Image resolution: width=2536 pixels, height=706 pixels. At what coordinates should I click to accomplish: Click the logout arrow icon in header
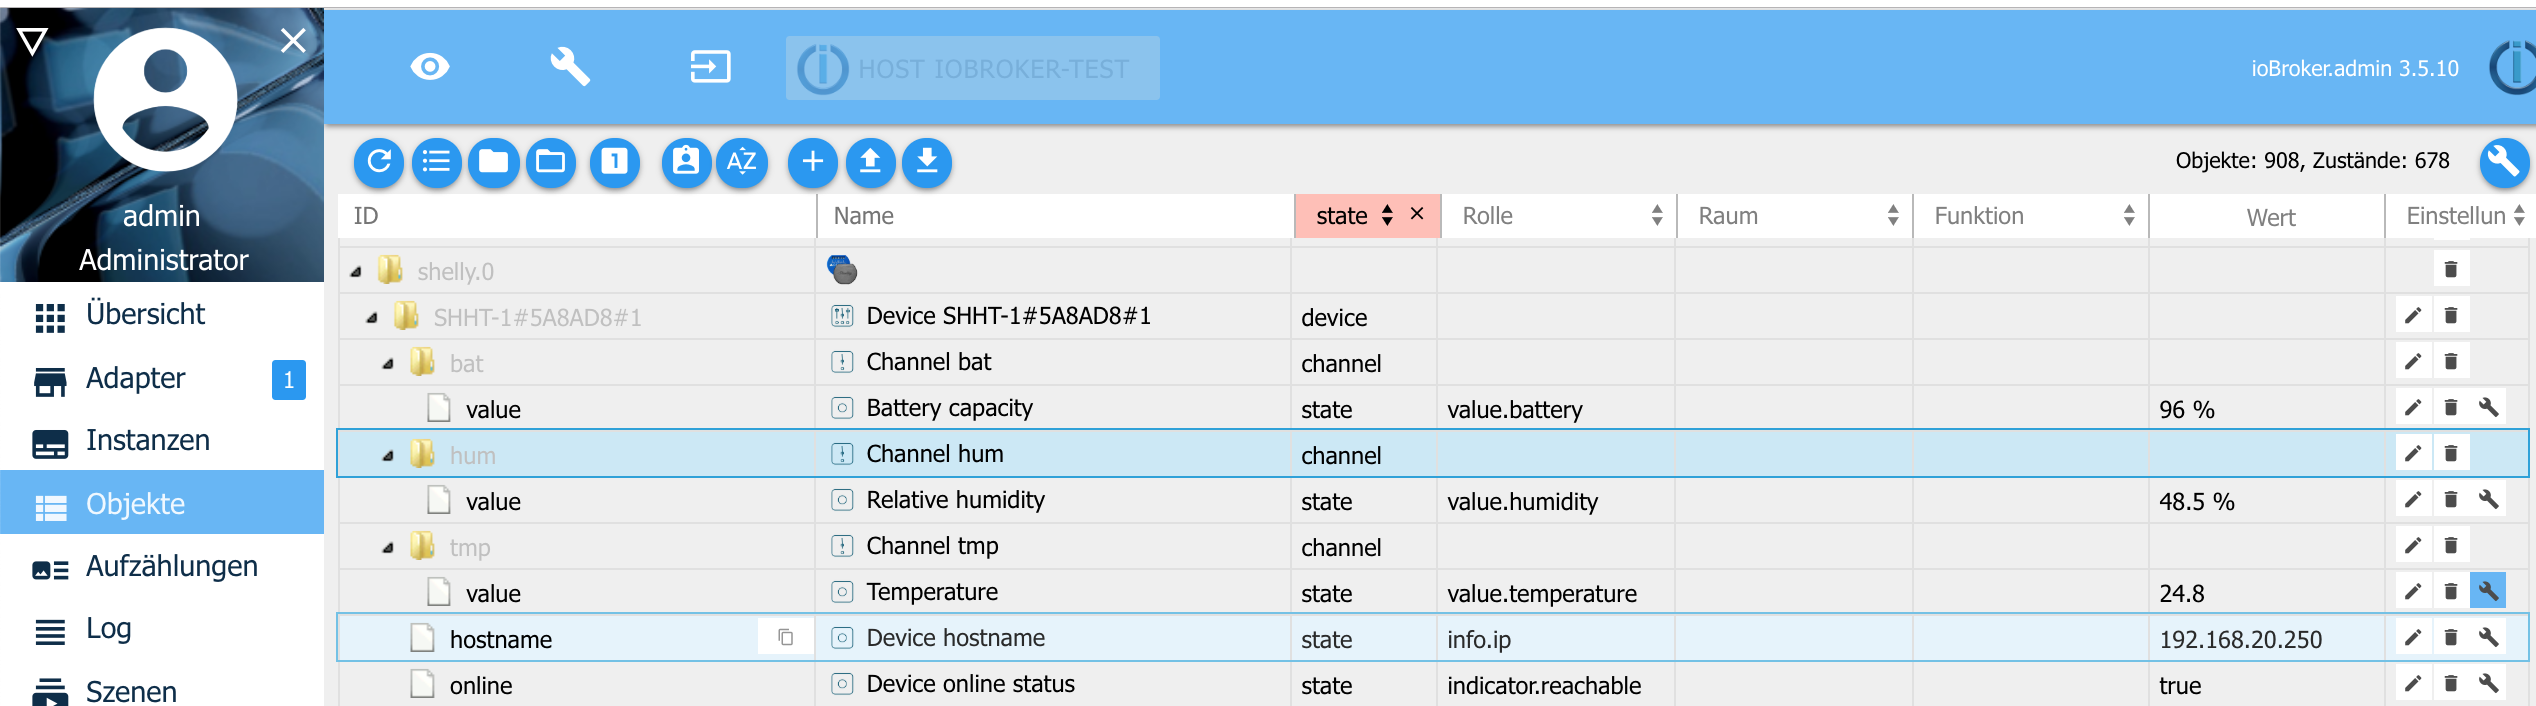click(x=710, y=67)
